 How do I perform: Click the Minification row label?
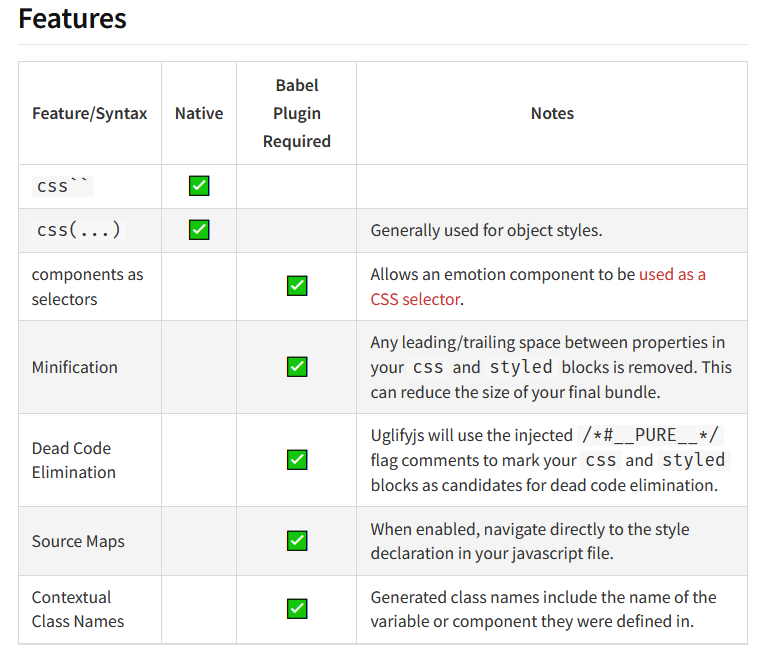(x=75, y=367)
